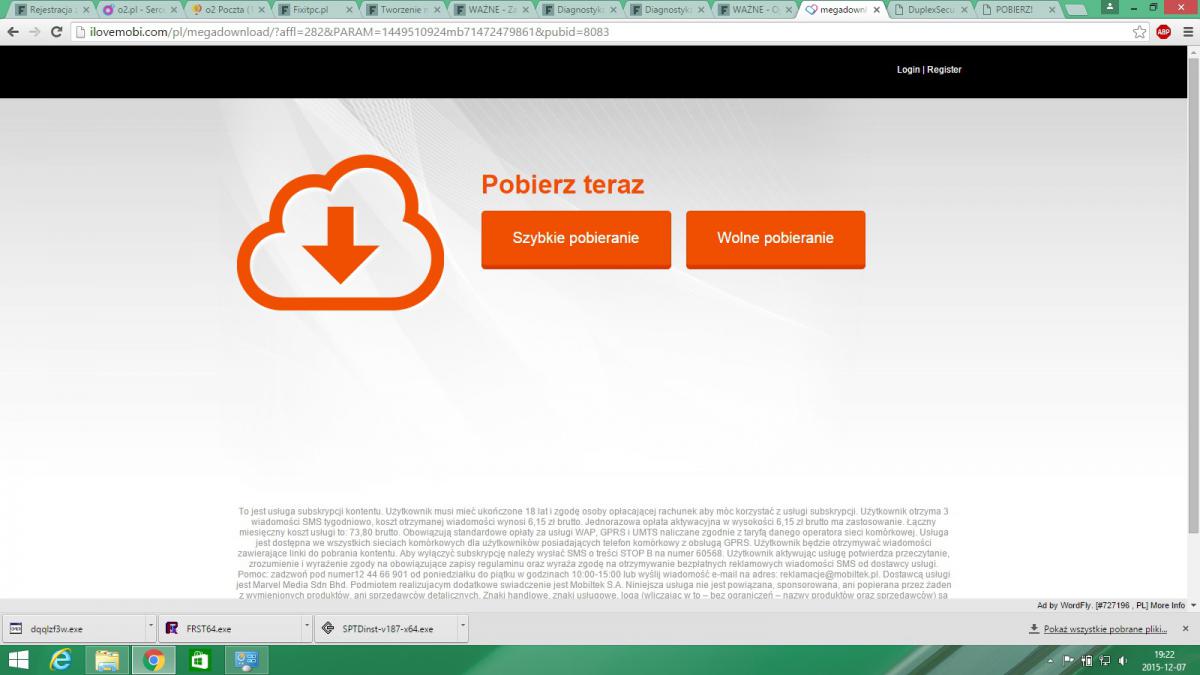This screenshot has height=675, width=1200.
Task: Go back with the browser back arrow
Action: click(12, 32)
